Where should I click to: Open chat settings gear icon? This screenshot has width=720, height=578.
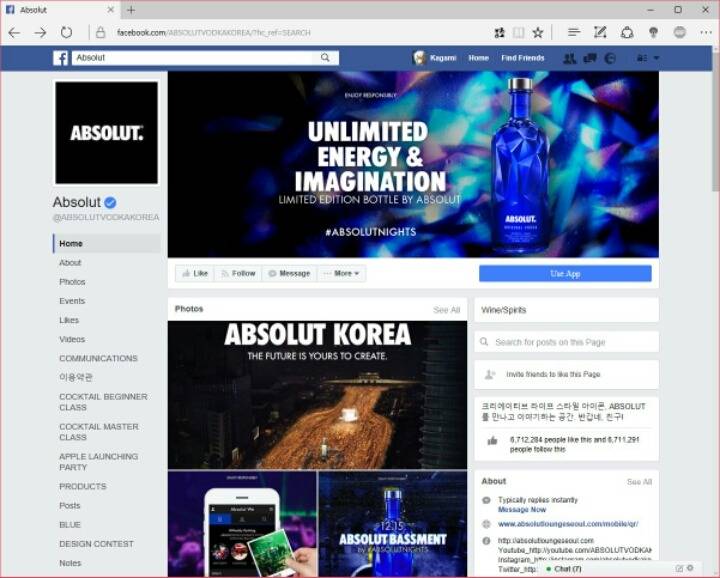tap(690, 568)
